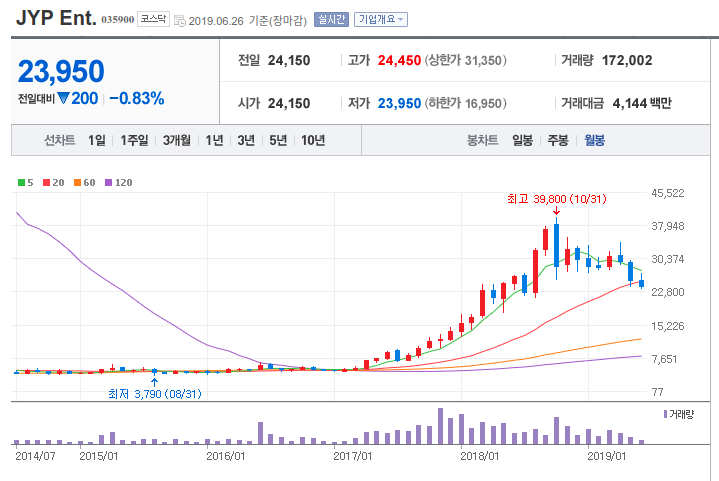This screenshot has height=481, width=719.
Task: Click the purple 거래량 legend marker
Action: coord(665,414)
